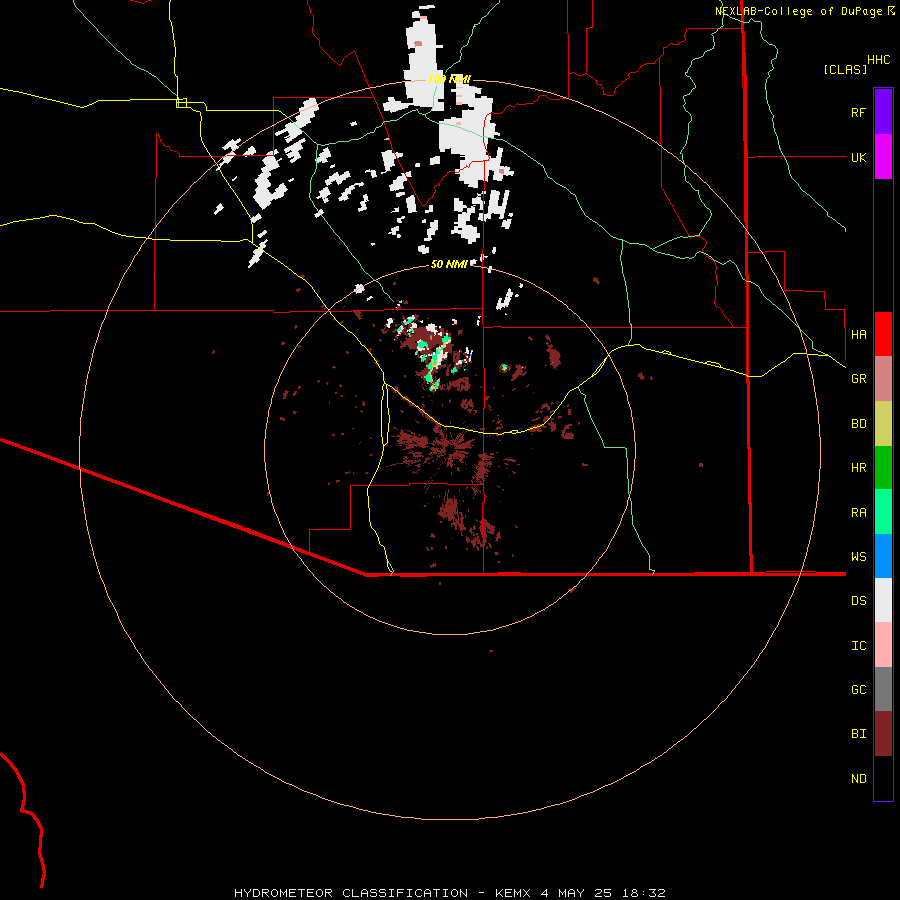Click the BD legend label
This screenshot has width=900, height=900.
(858, 424)
